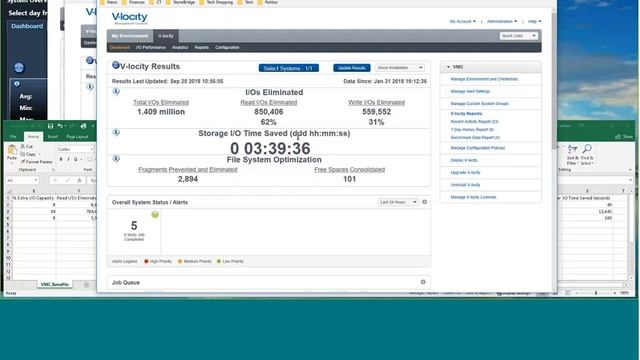Click the Update Results button

[352, 68]
